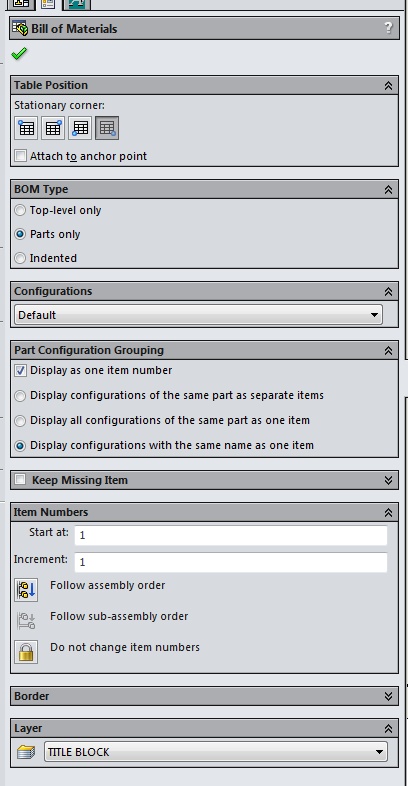Enable the Keep Missing Item checkbox

(x=20, y=480)
